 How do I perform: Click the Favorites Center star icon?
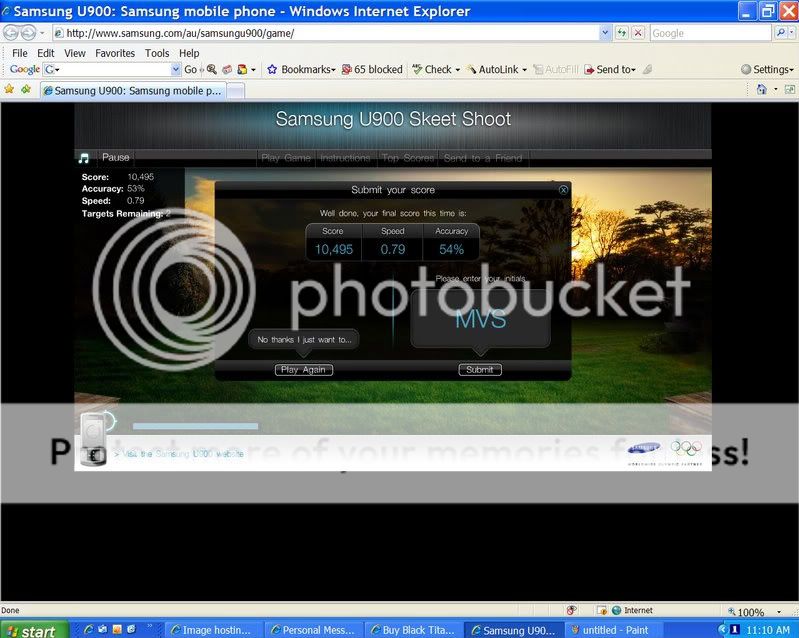coord(9,90)
